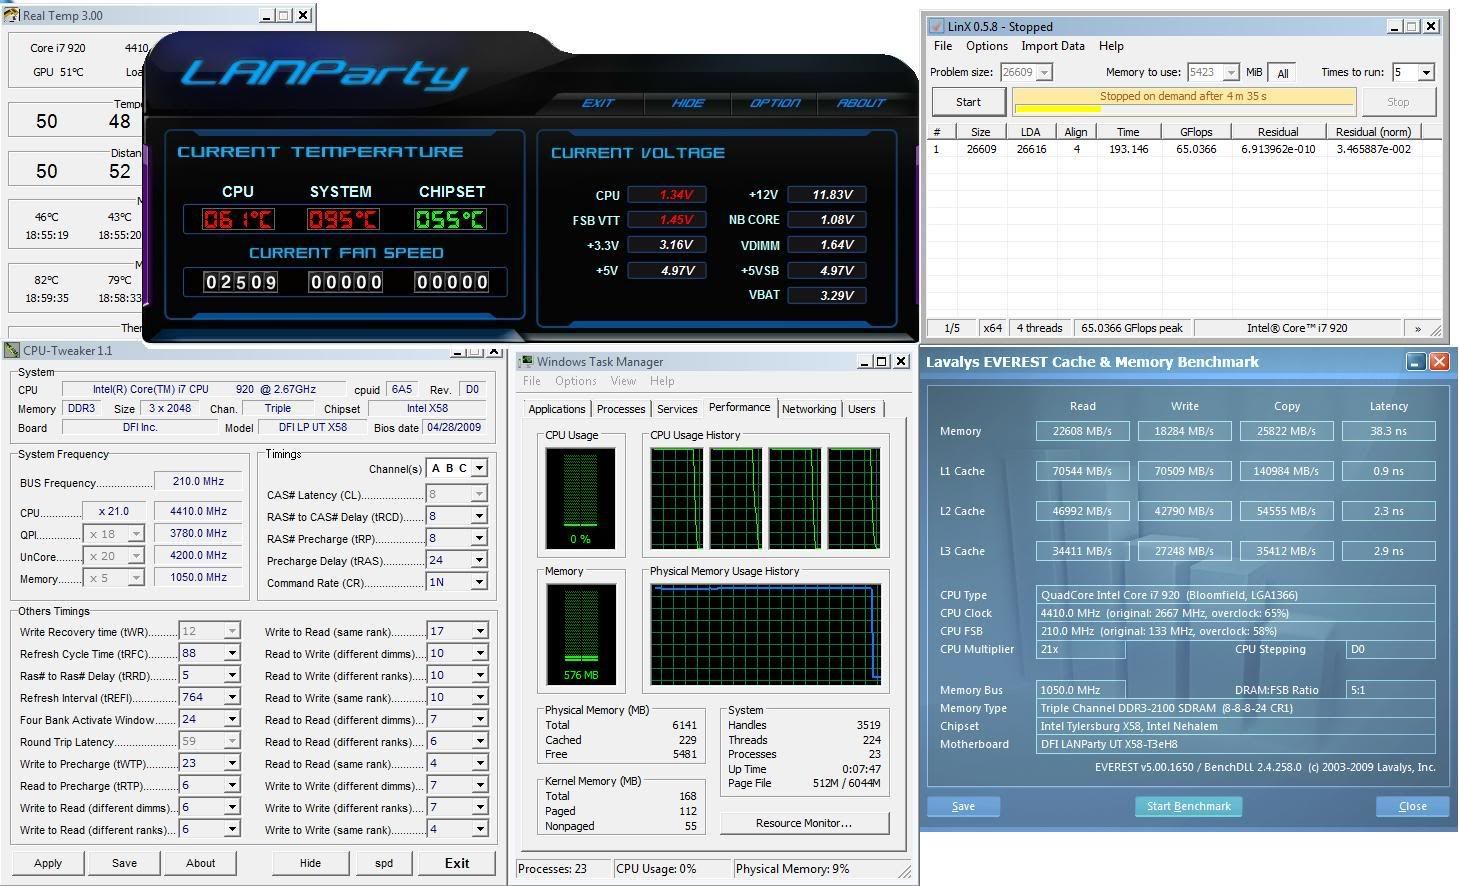Click the LinX Start button
The height and width of the screenshot is (886, 1459).
[968, 102]
